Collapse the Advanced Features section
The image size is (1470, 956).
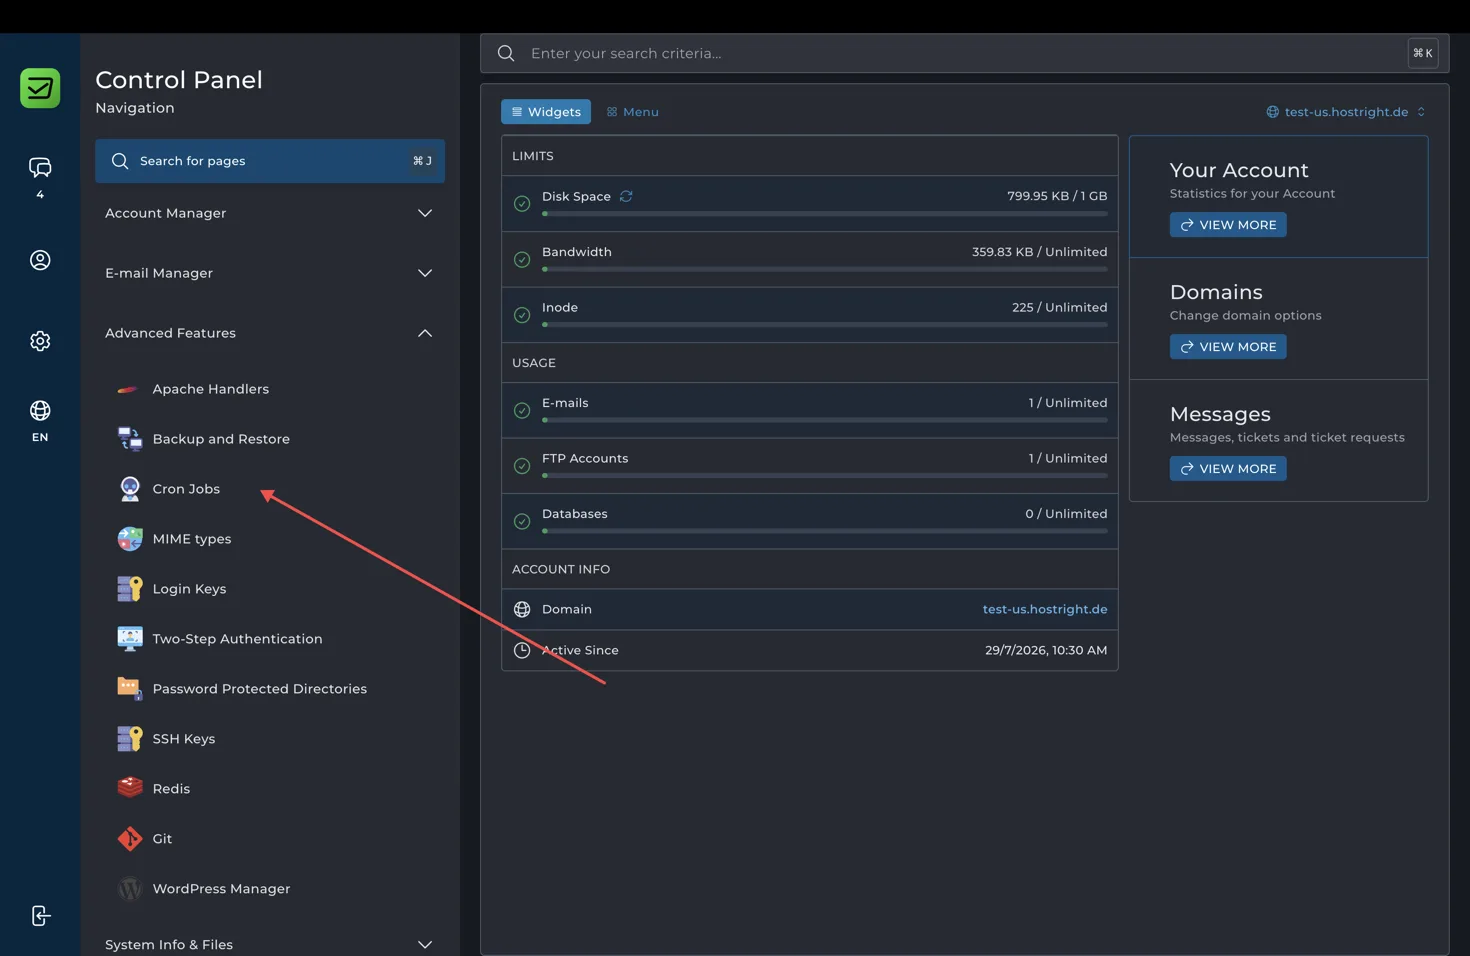[x=270, y=333]
